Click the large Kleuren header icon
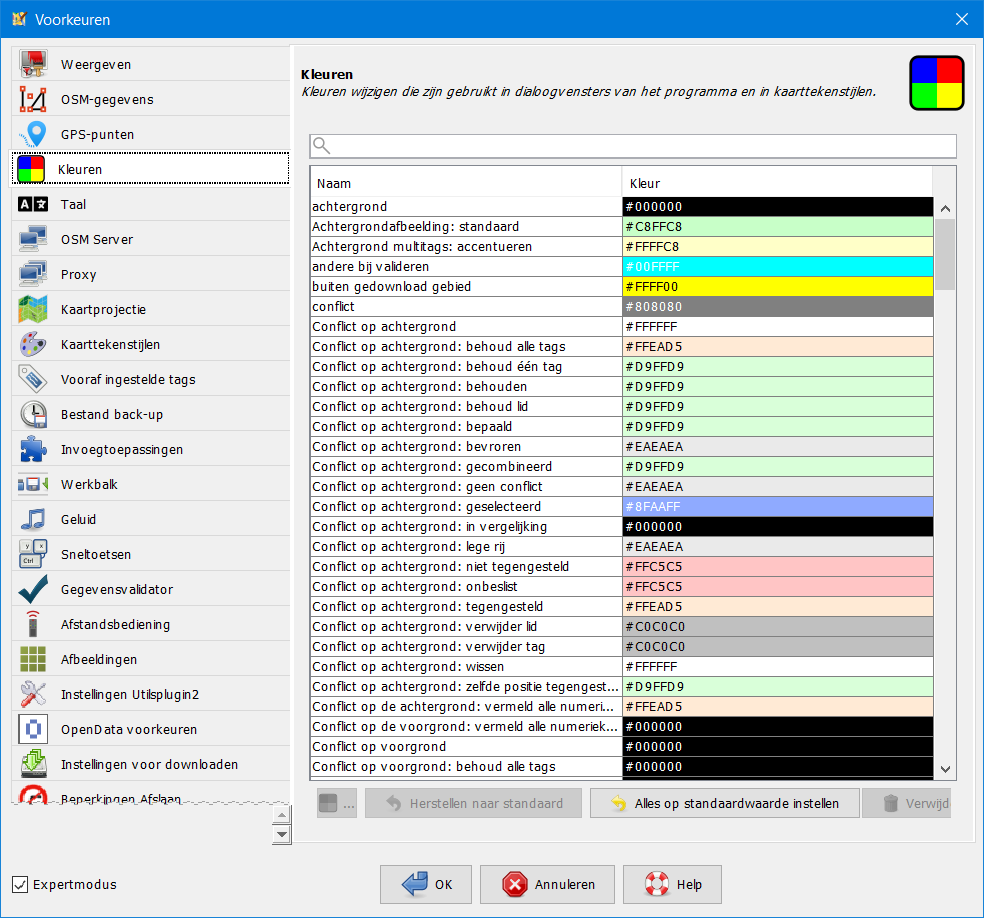This screenshot has width=984, height=918. point(936,83)
